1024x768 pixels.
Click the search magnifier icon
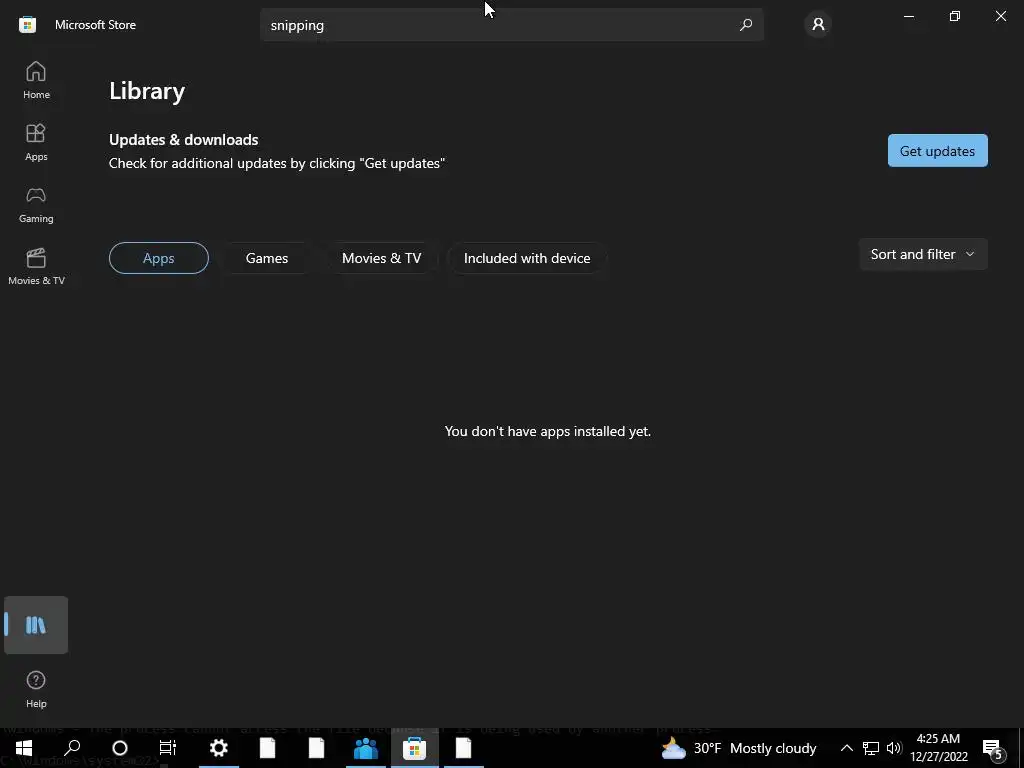pyautogui.click(x=746, y=25)
